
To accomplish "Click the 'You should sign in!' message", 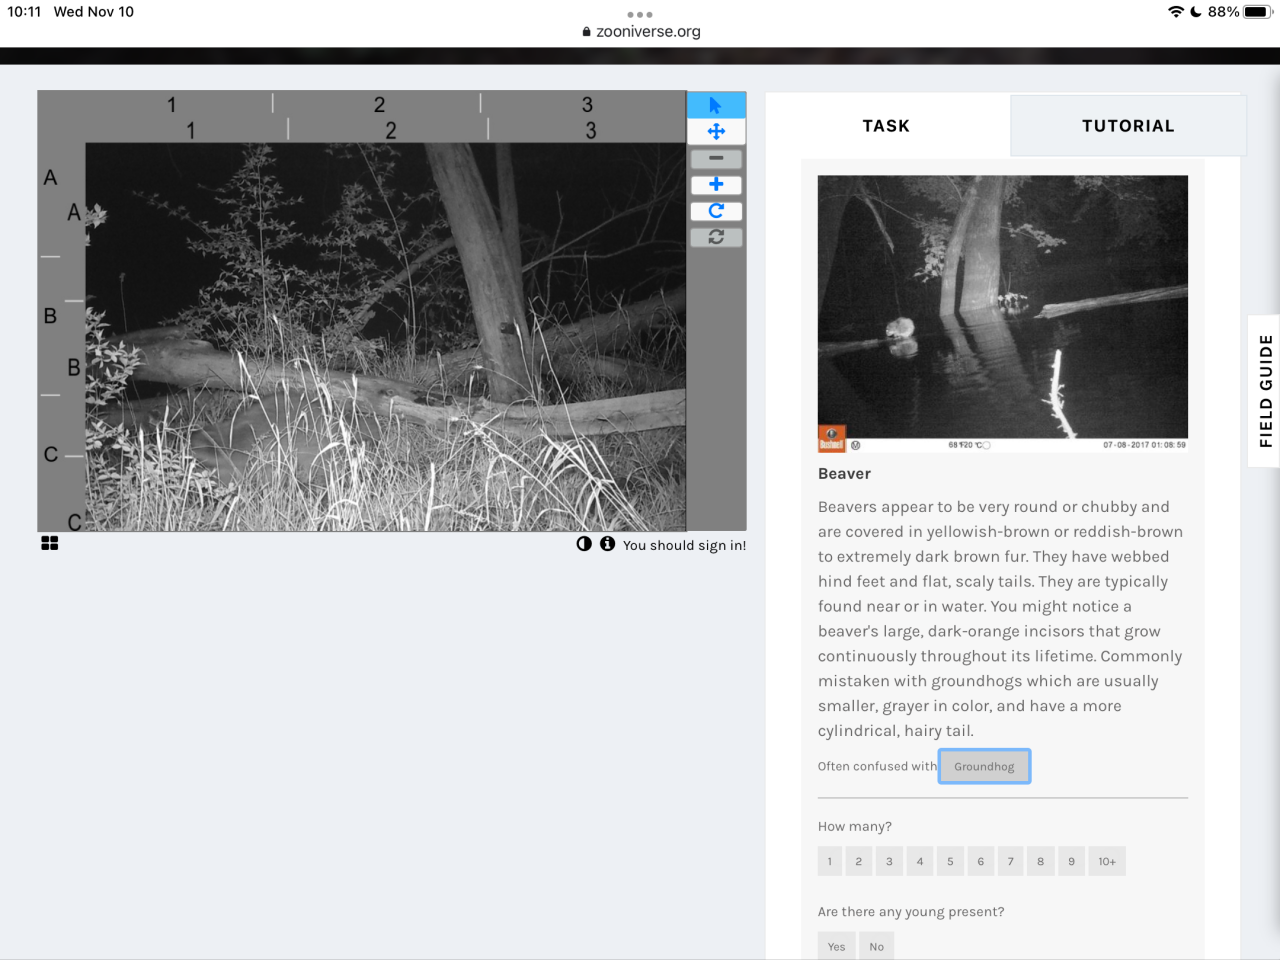I will pos(684,545).
